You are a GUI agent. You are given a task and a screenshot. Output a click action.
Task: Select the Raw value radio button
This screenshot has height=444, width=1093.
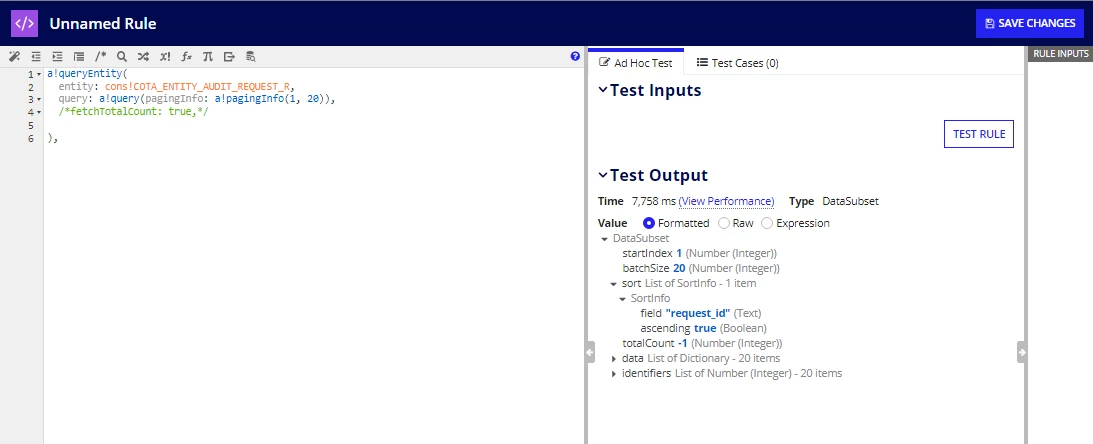point(724,223)
